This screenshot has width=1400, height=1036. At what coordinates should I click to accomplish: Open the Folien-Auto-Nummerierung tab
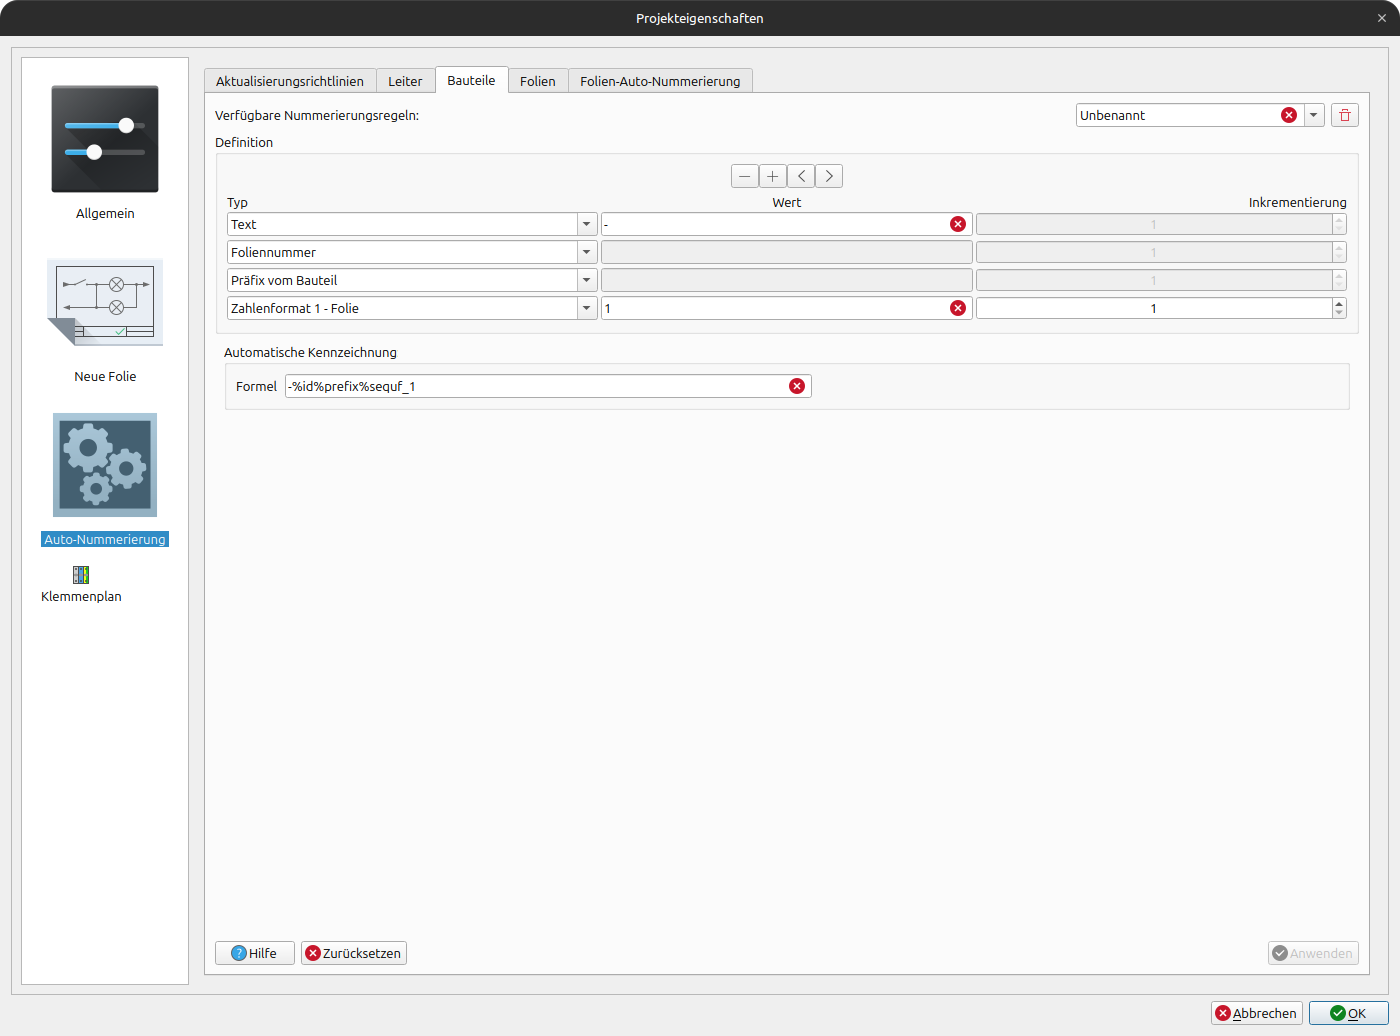[660, 81]
